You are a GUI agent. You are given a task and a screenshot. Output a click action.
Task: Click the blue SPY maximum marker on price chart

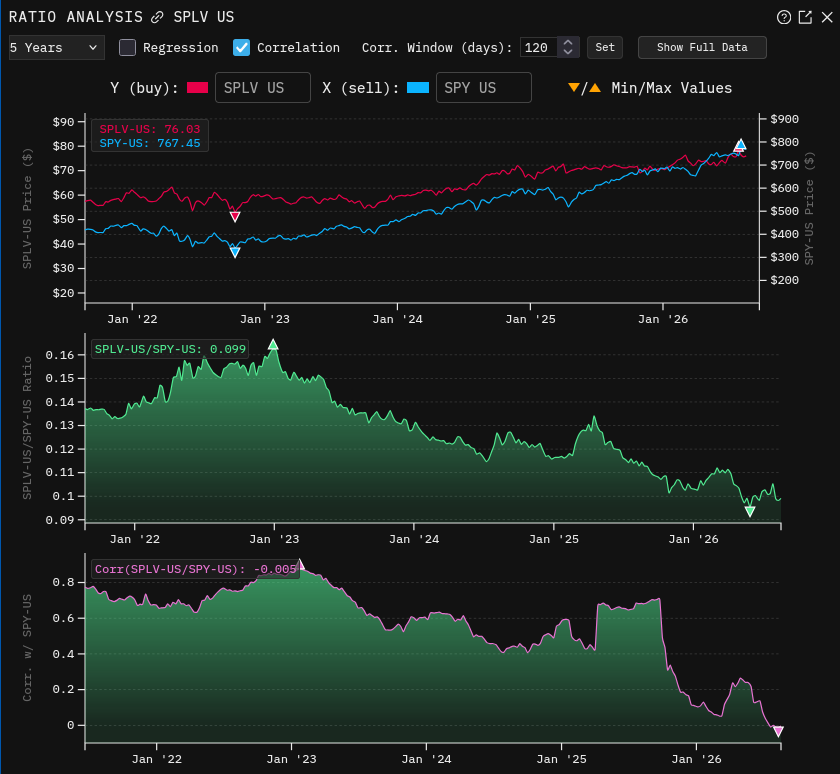click(x=740, y=144)
